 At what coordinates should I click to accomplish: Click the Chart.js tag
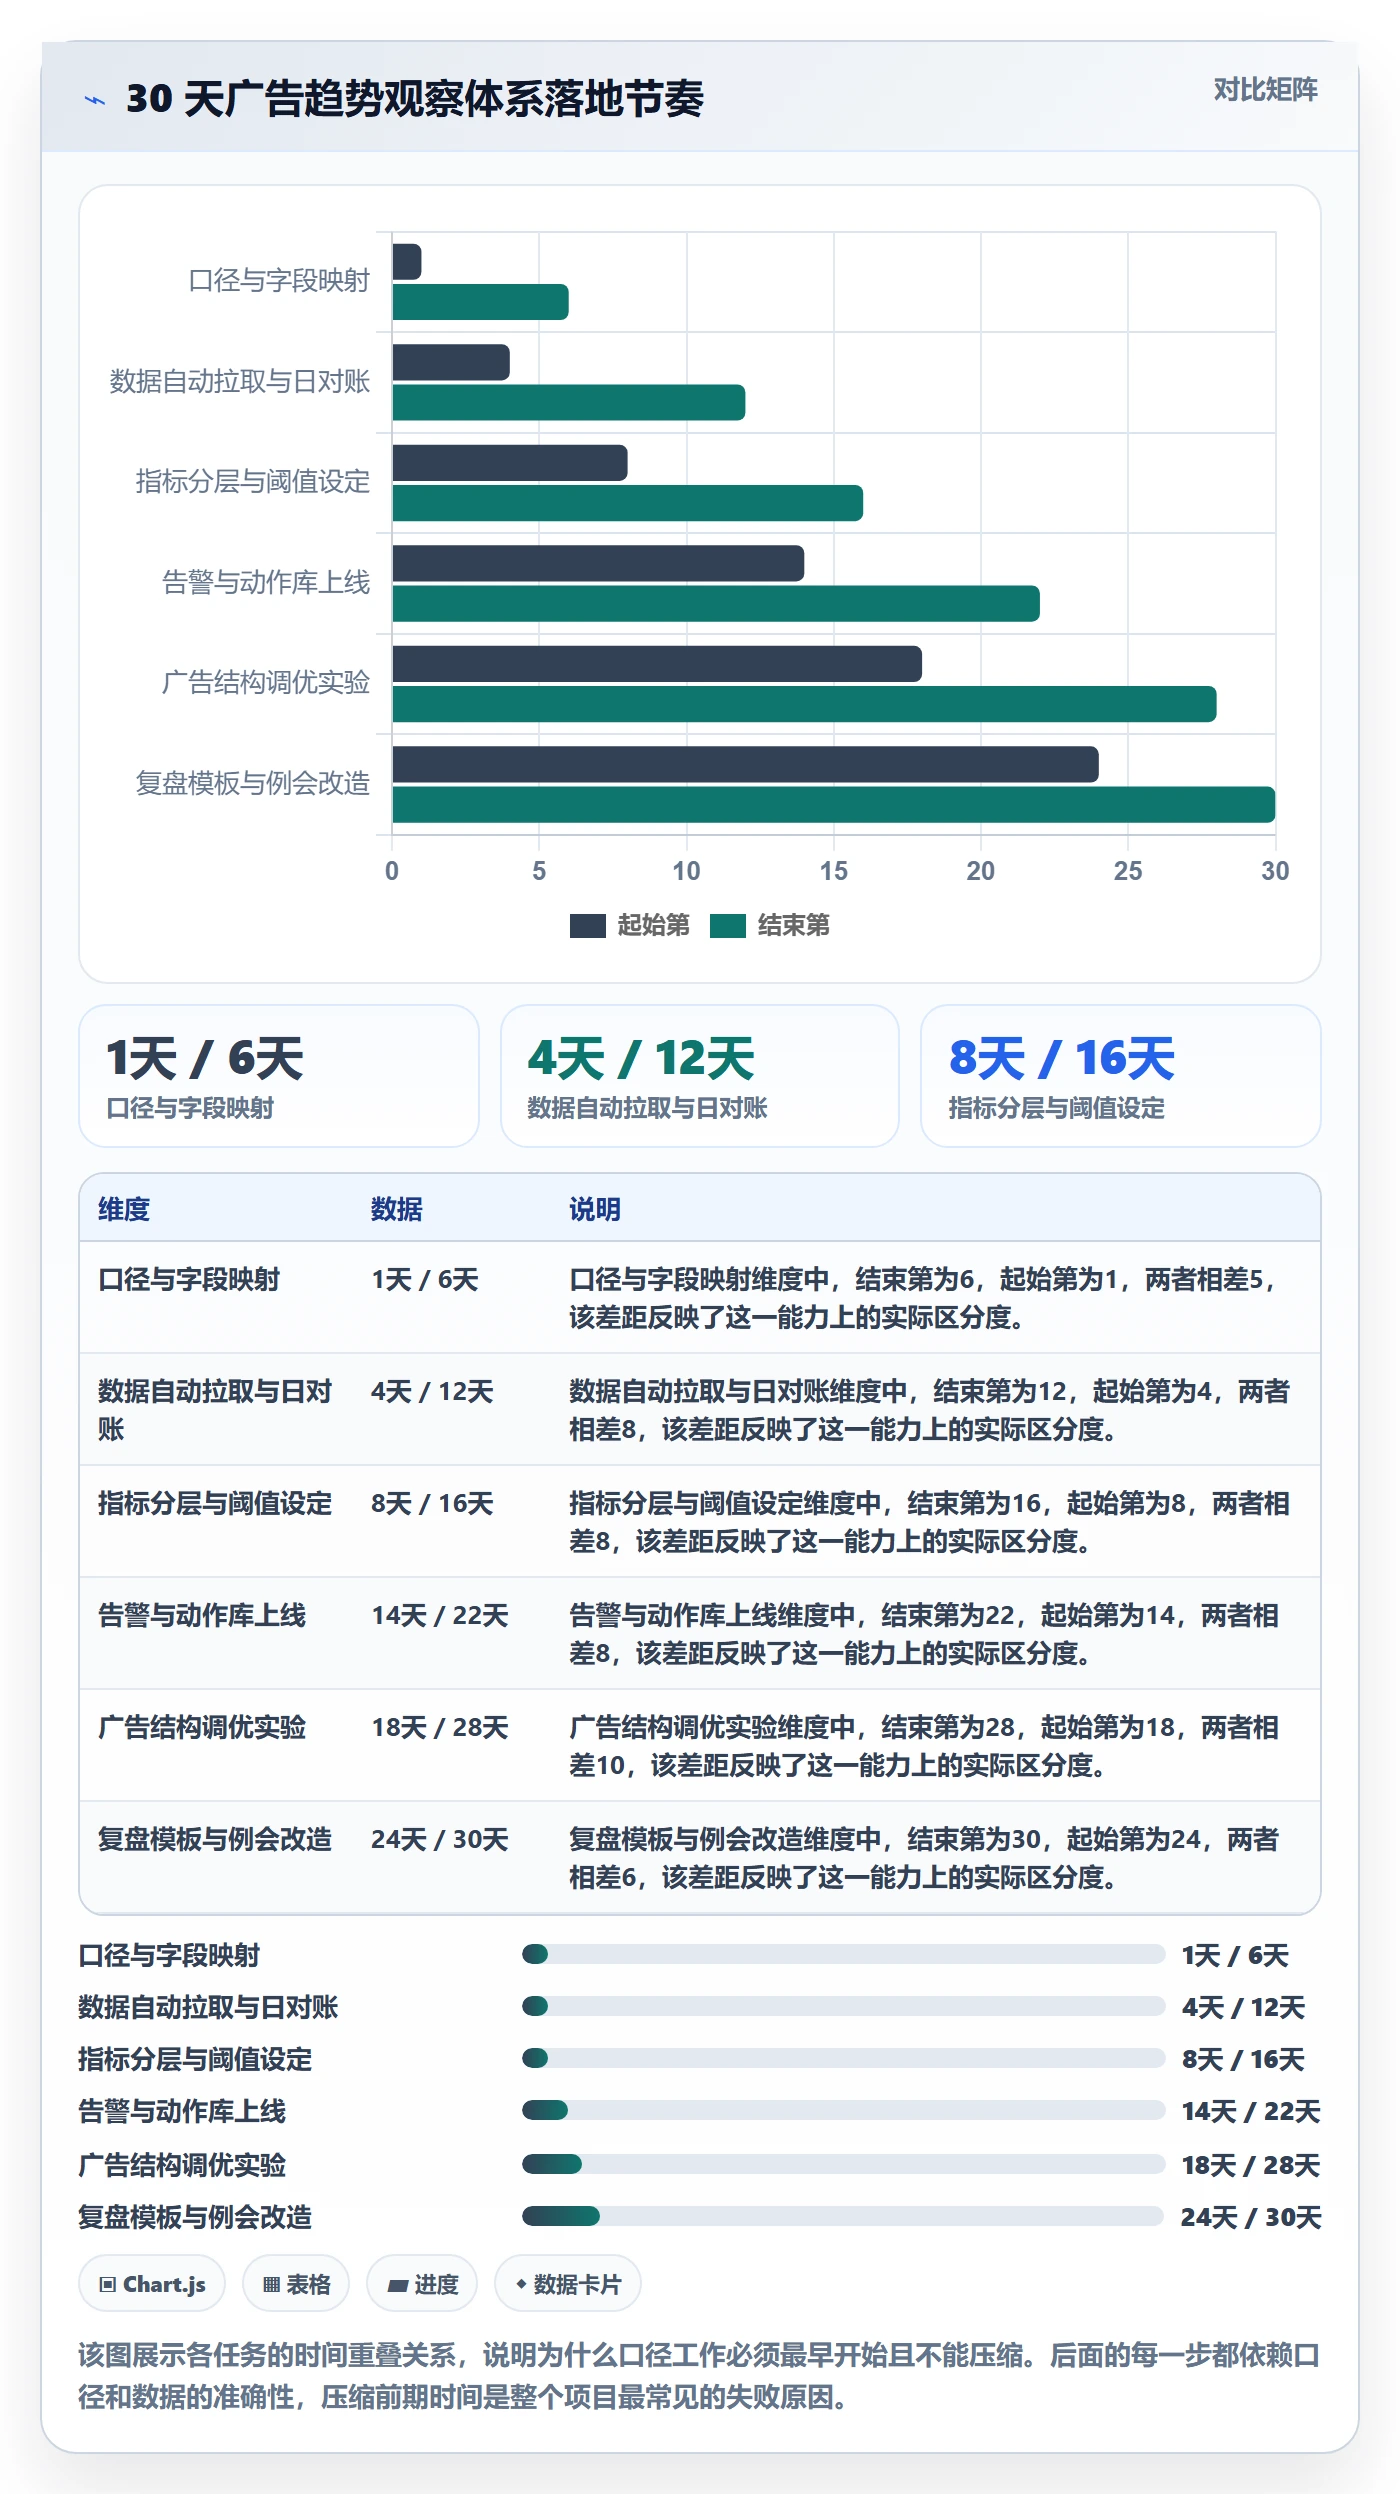click(x=152, y=2284)
